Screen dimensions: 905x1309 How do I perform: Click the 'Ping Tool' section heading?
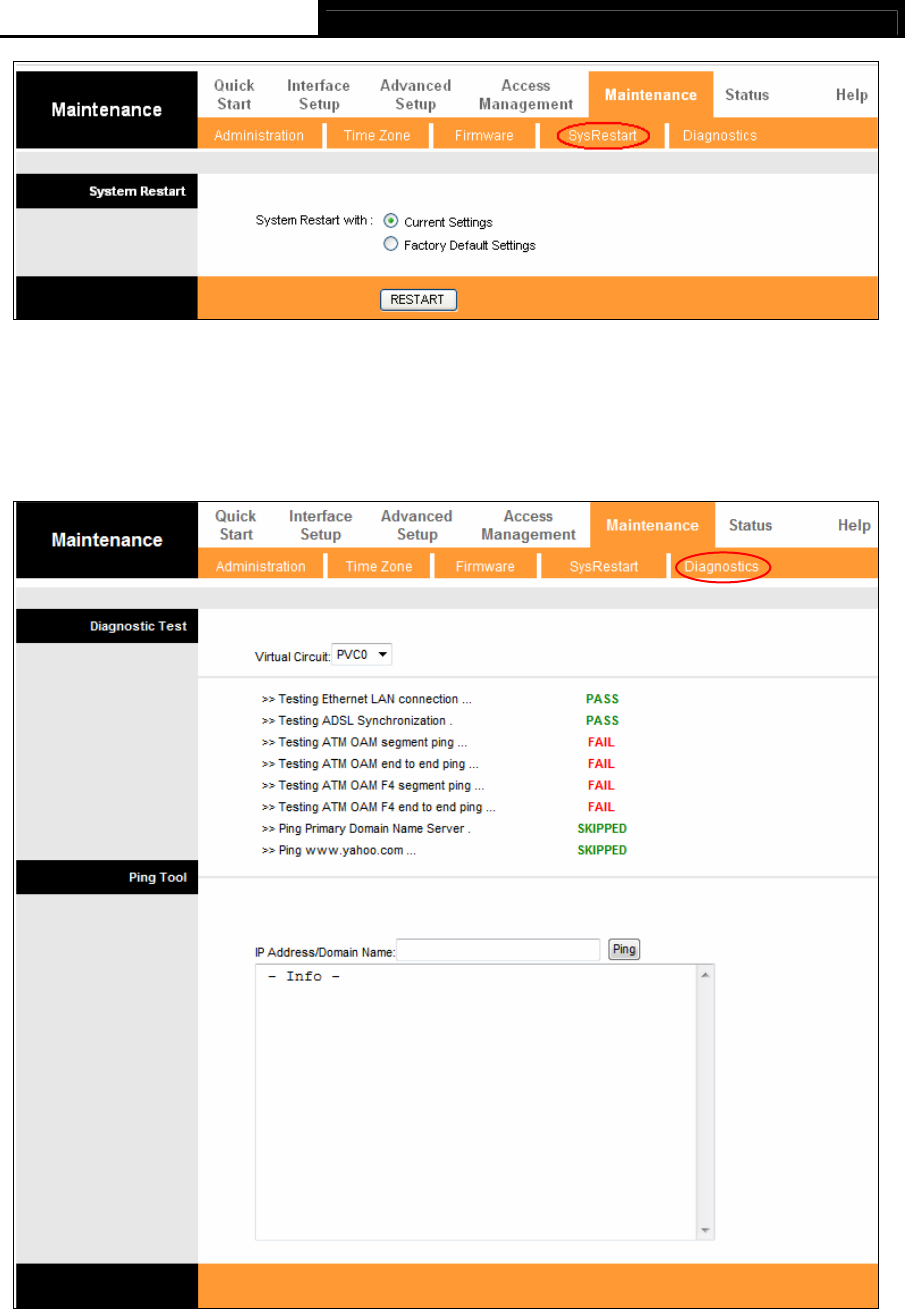160,878
